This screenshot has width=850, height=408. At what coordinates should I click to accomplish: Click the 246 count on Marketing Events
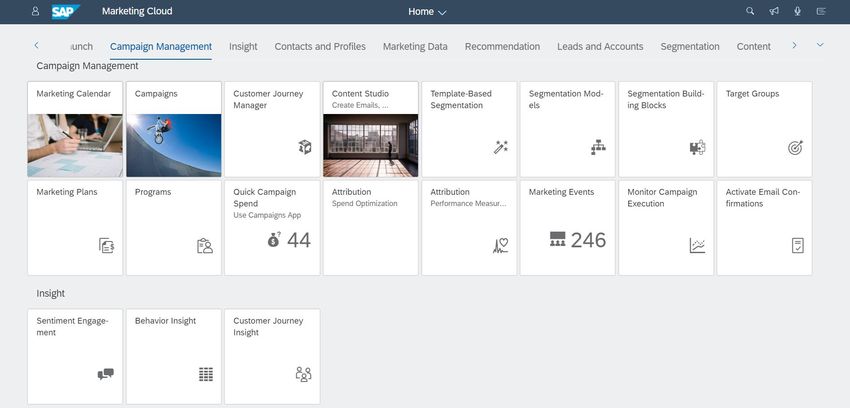588,240
